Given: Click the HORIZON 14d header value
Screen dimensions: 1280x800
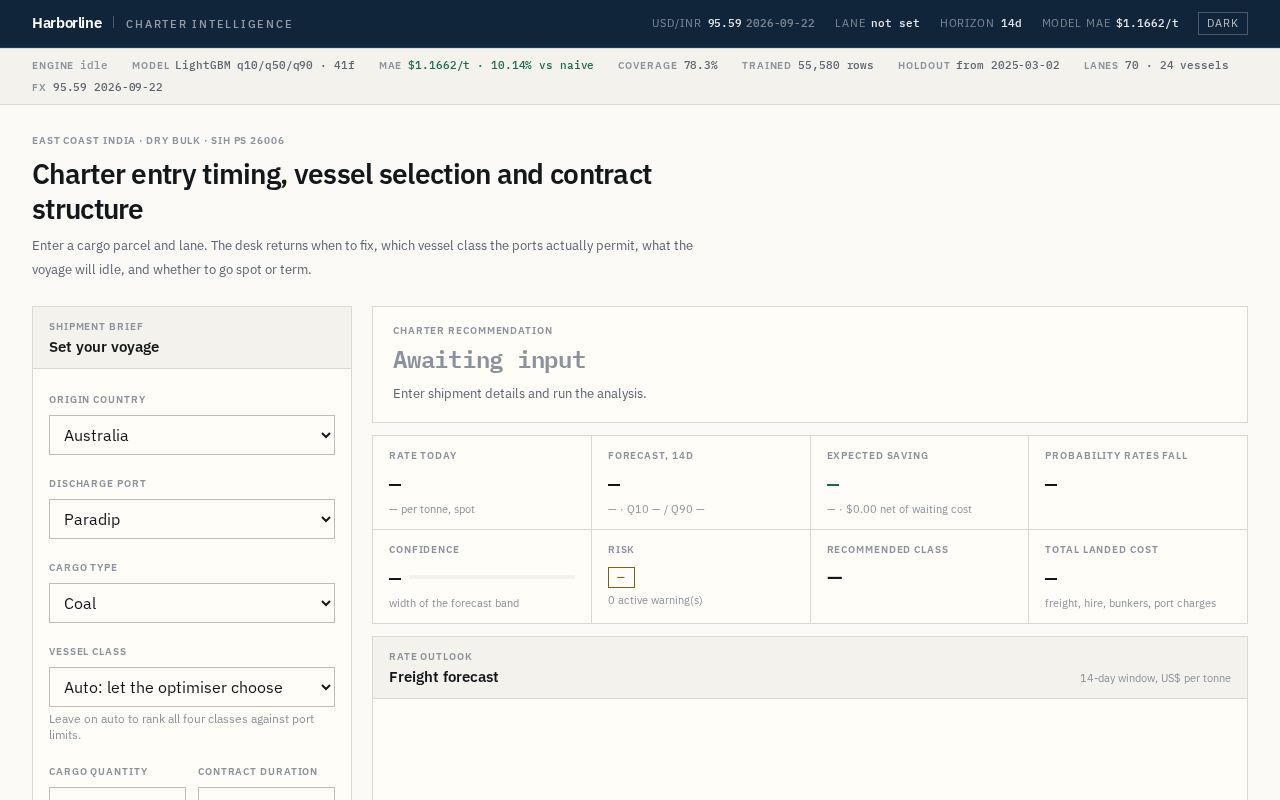Looking at the screenshot, I should [981, 23].
